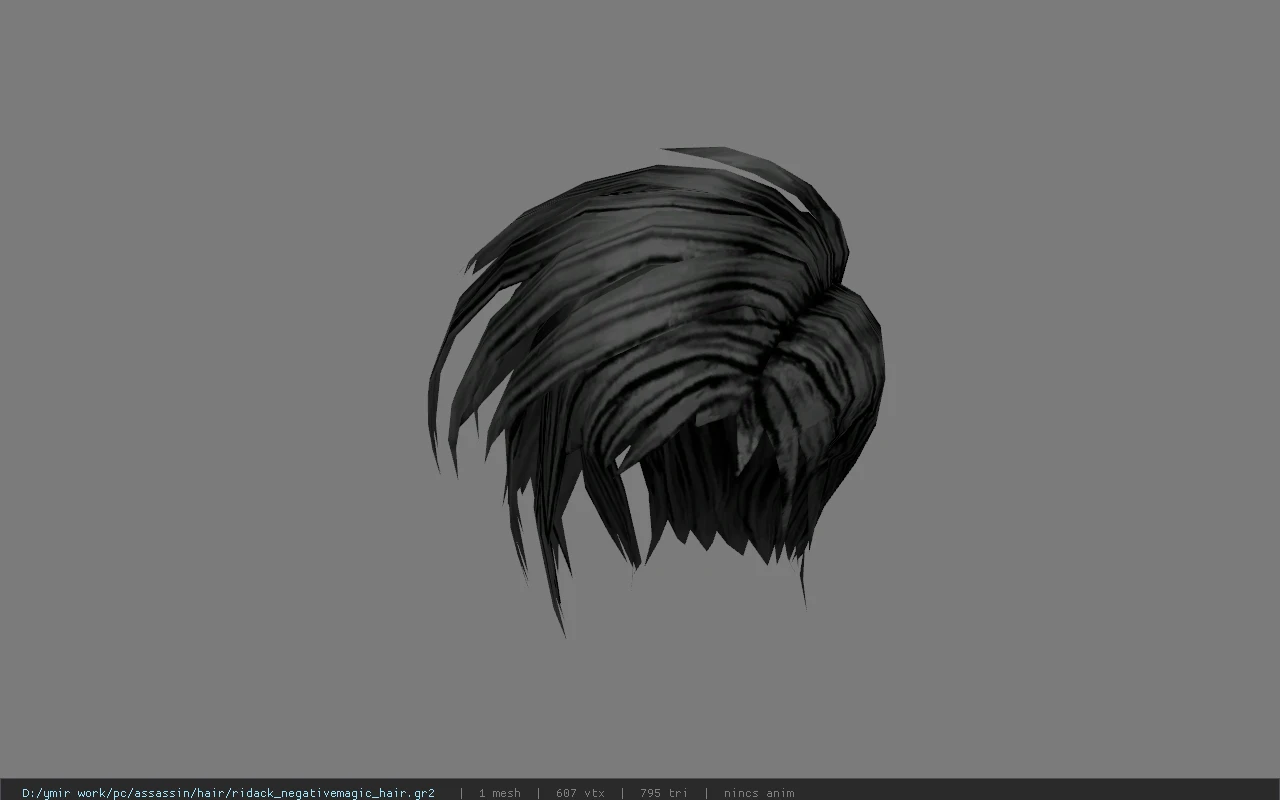The height and width of the screenshot is (800, 1280).
Task: Click the '1 mesh' status entry
Action: click(499, 793)
